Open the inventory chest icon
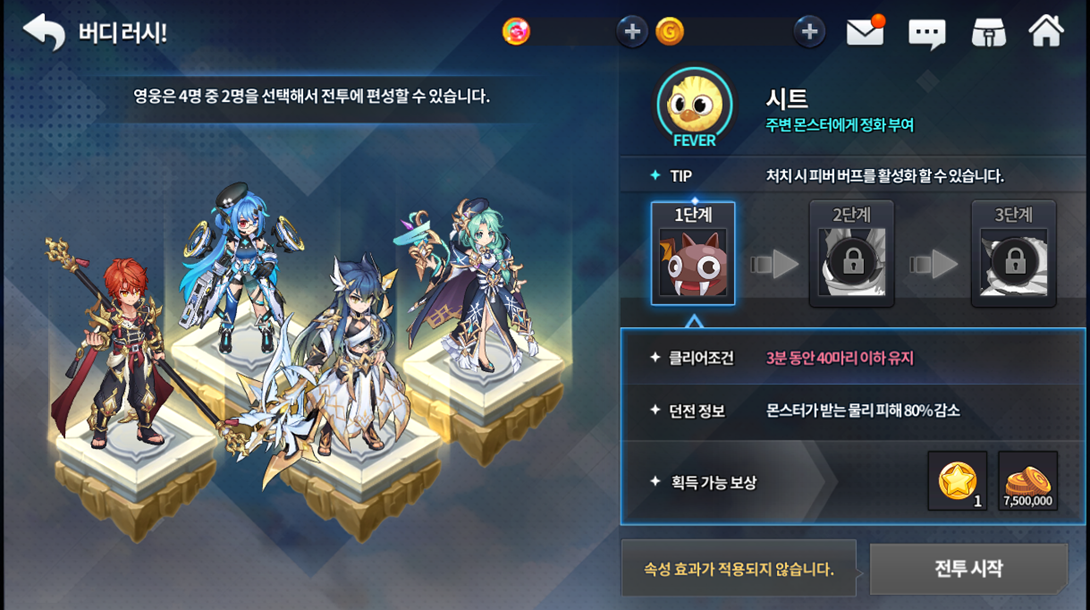The image size is (1090, 610). click(989, 32)
